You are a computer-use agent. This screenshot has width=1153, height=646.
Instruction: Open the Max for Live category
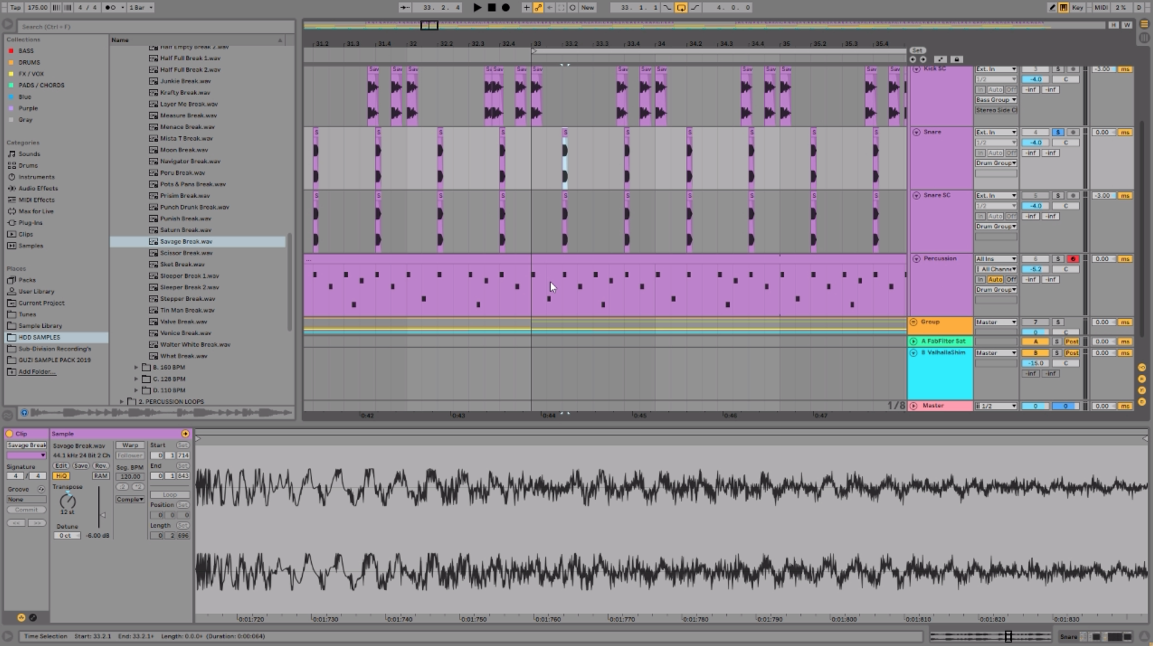tap(36, 212)
